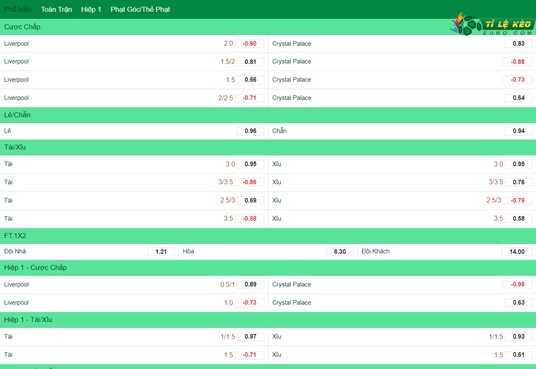Pick Crystal Palace odds 0.83
The height and width of the screenshot is (369, 536).
click(x=518, y=44)
